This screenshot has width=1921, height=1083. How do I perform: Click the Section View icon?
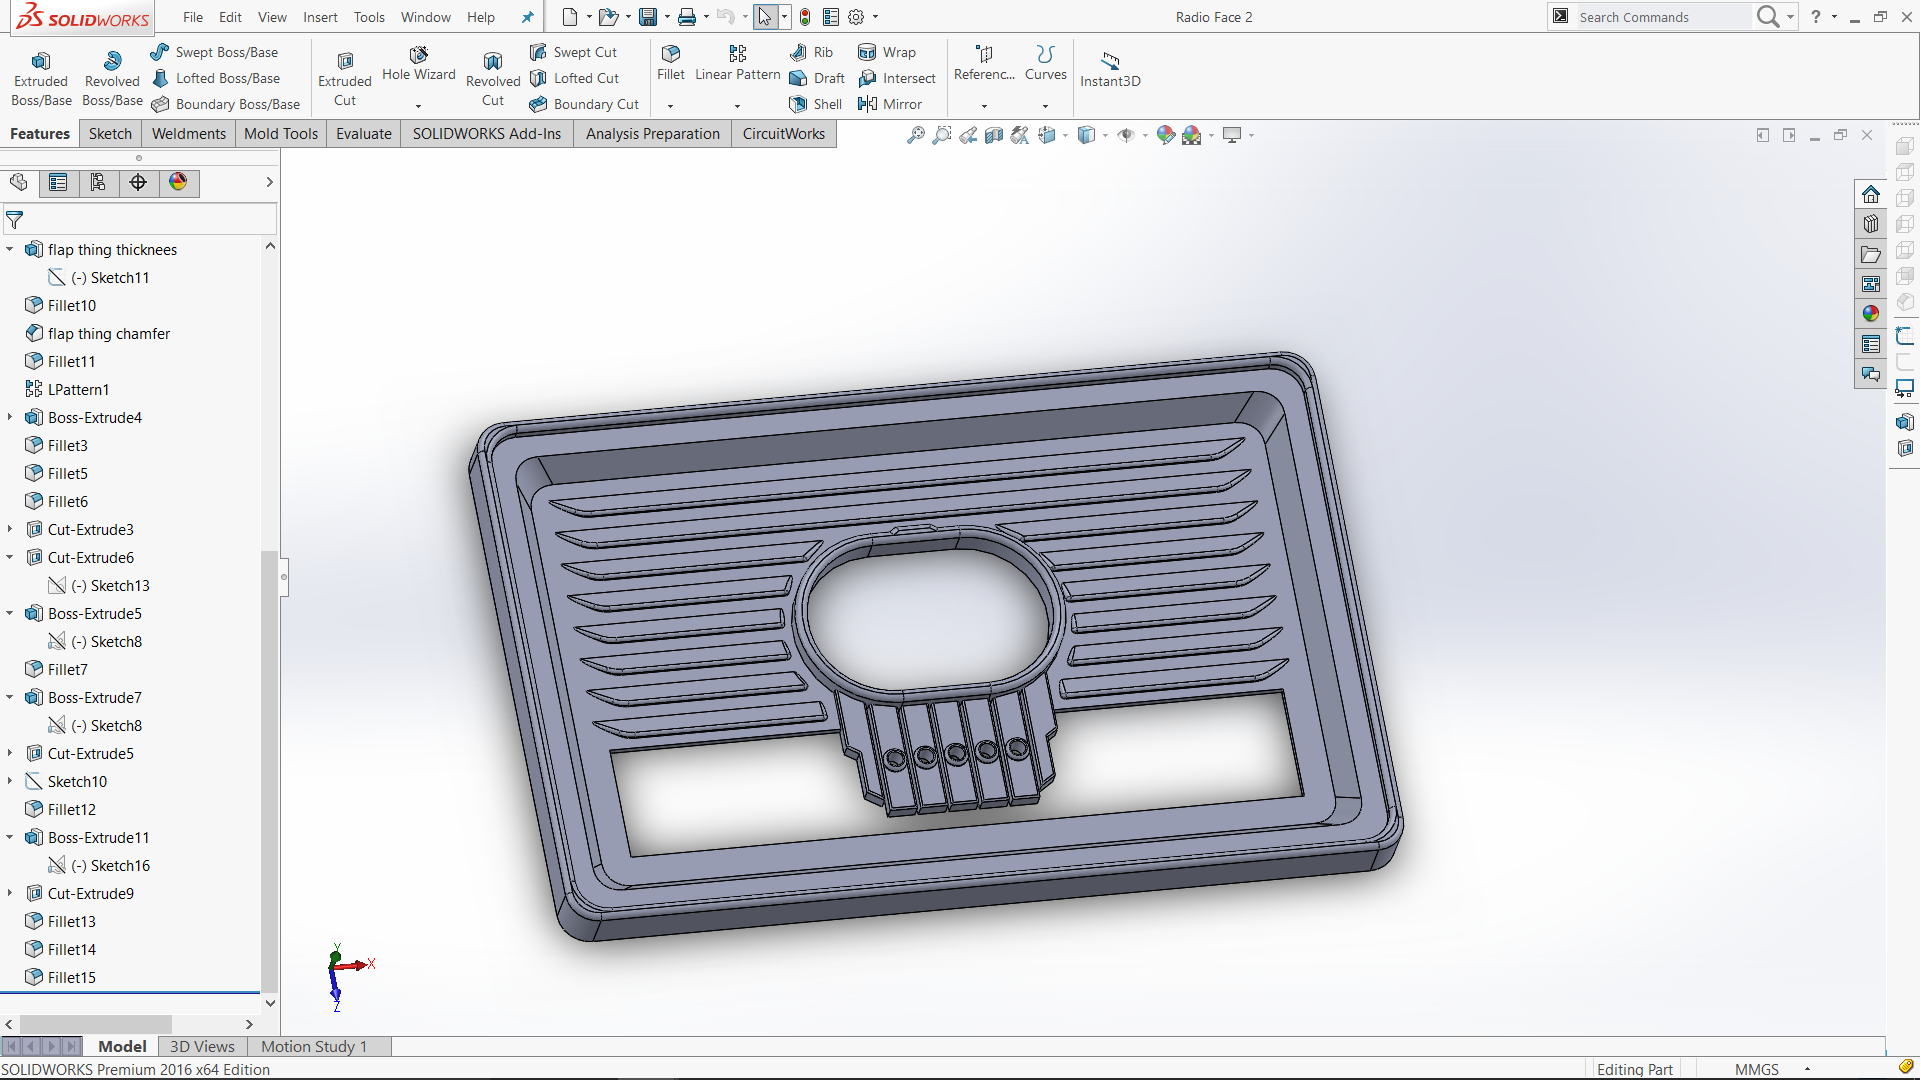tap(994, 135)
